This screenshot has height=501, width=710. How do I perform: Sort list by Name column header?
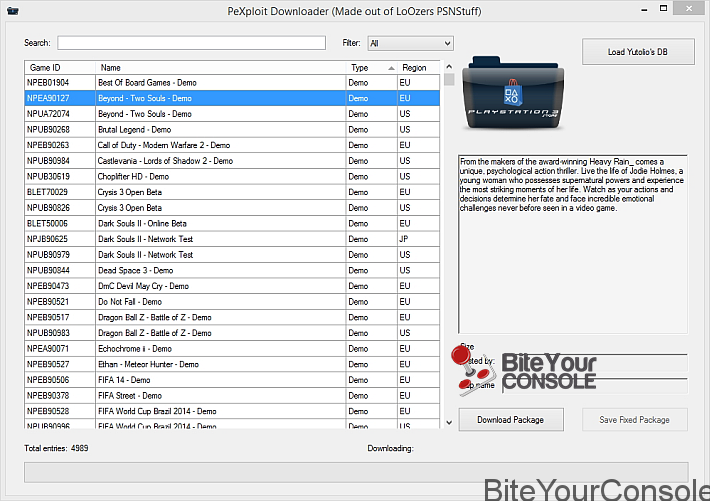coord(221,67)
